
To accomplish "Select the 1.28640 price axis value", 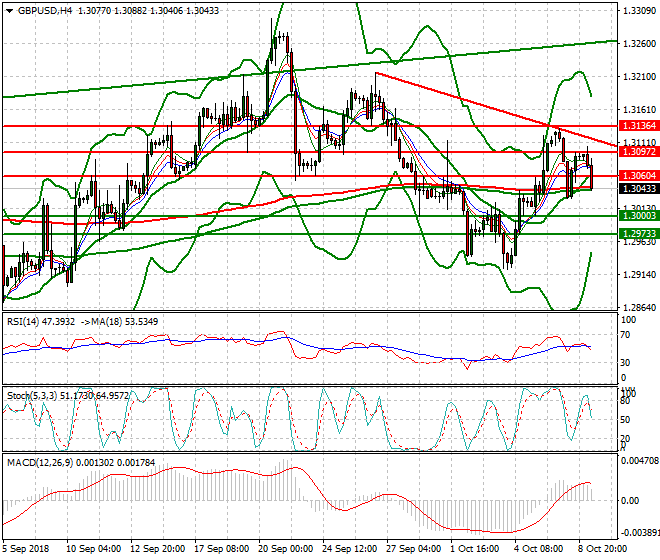I will coord(639,308).
